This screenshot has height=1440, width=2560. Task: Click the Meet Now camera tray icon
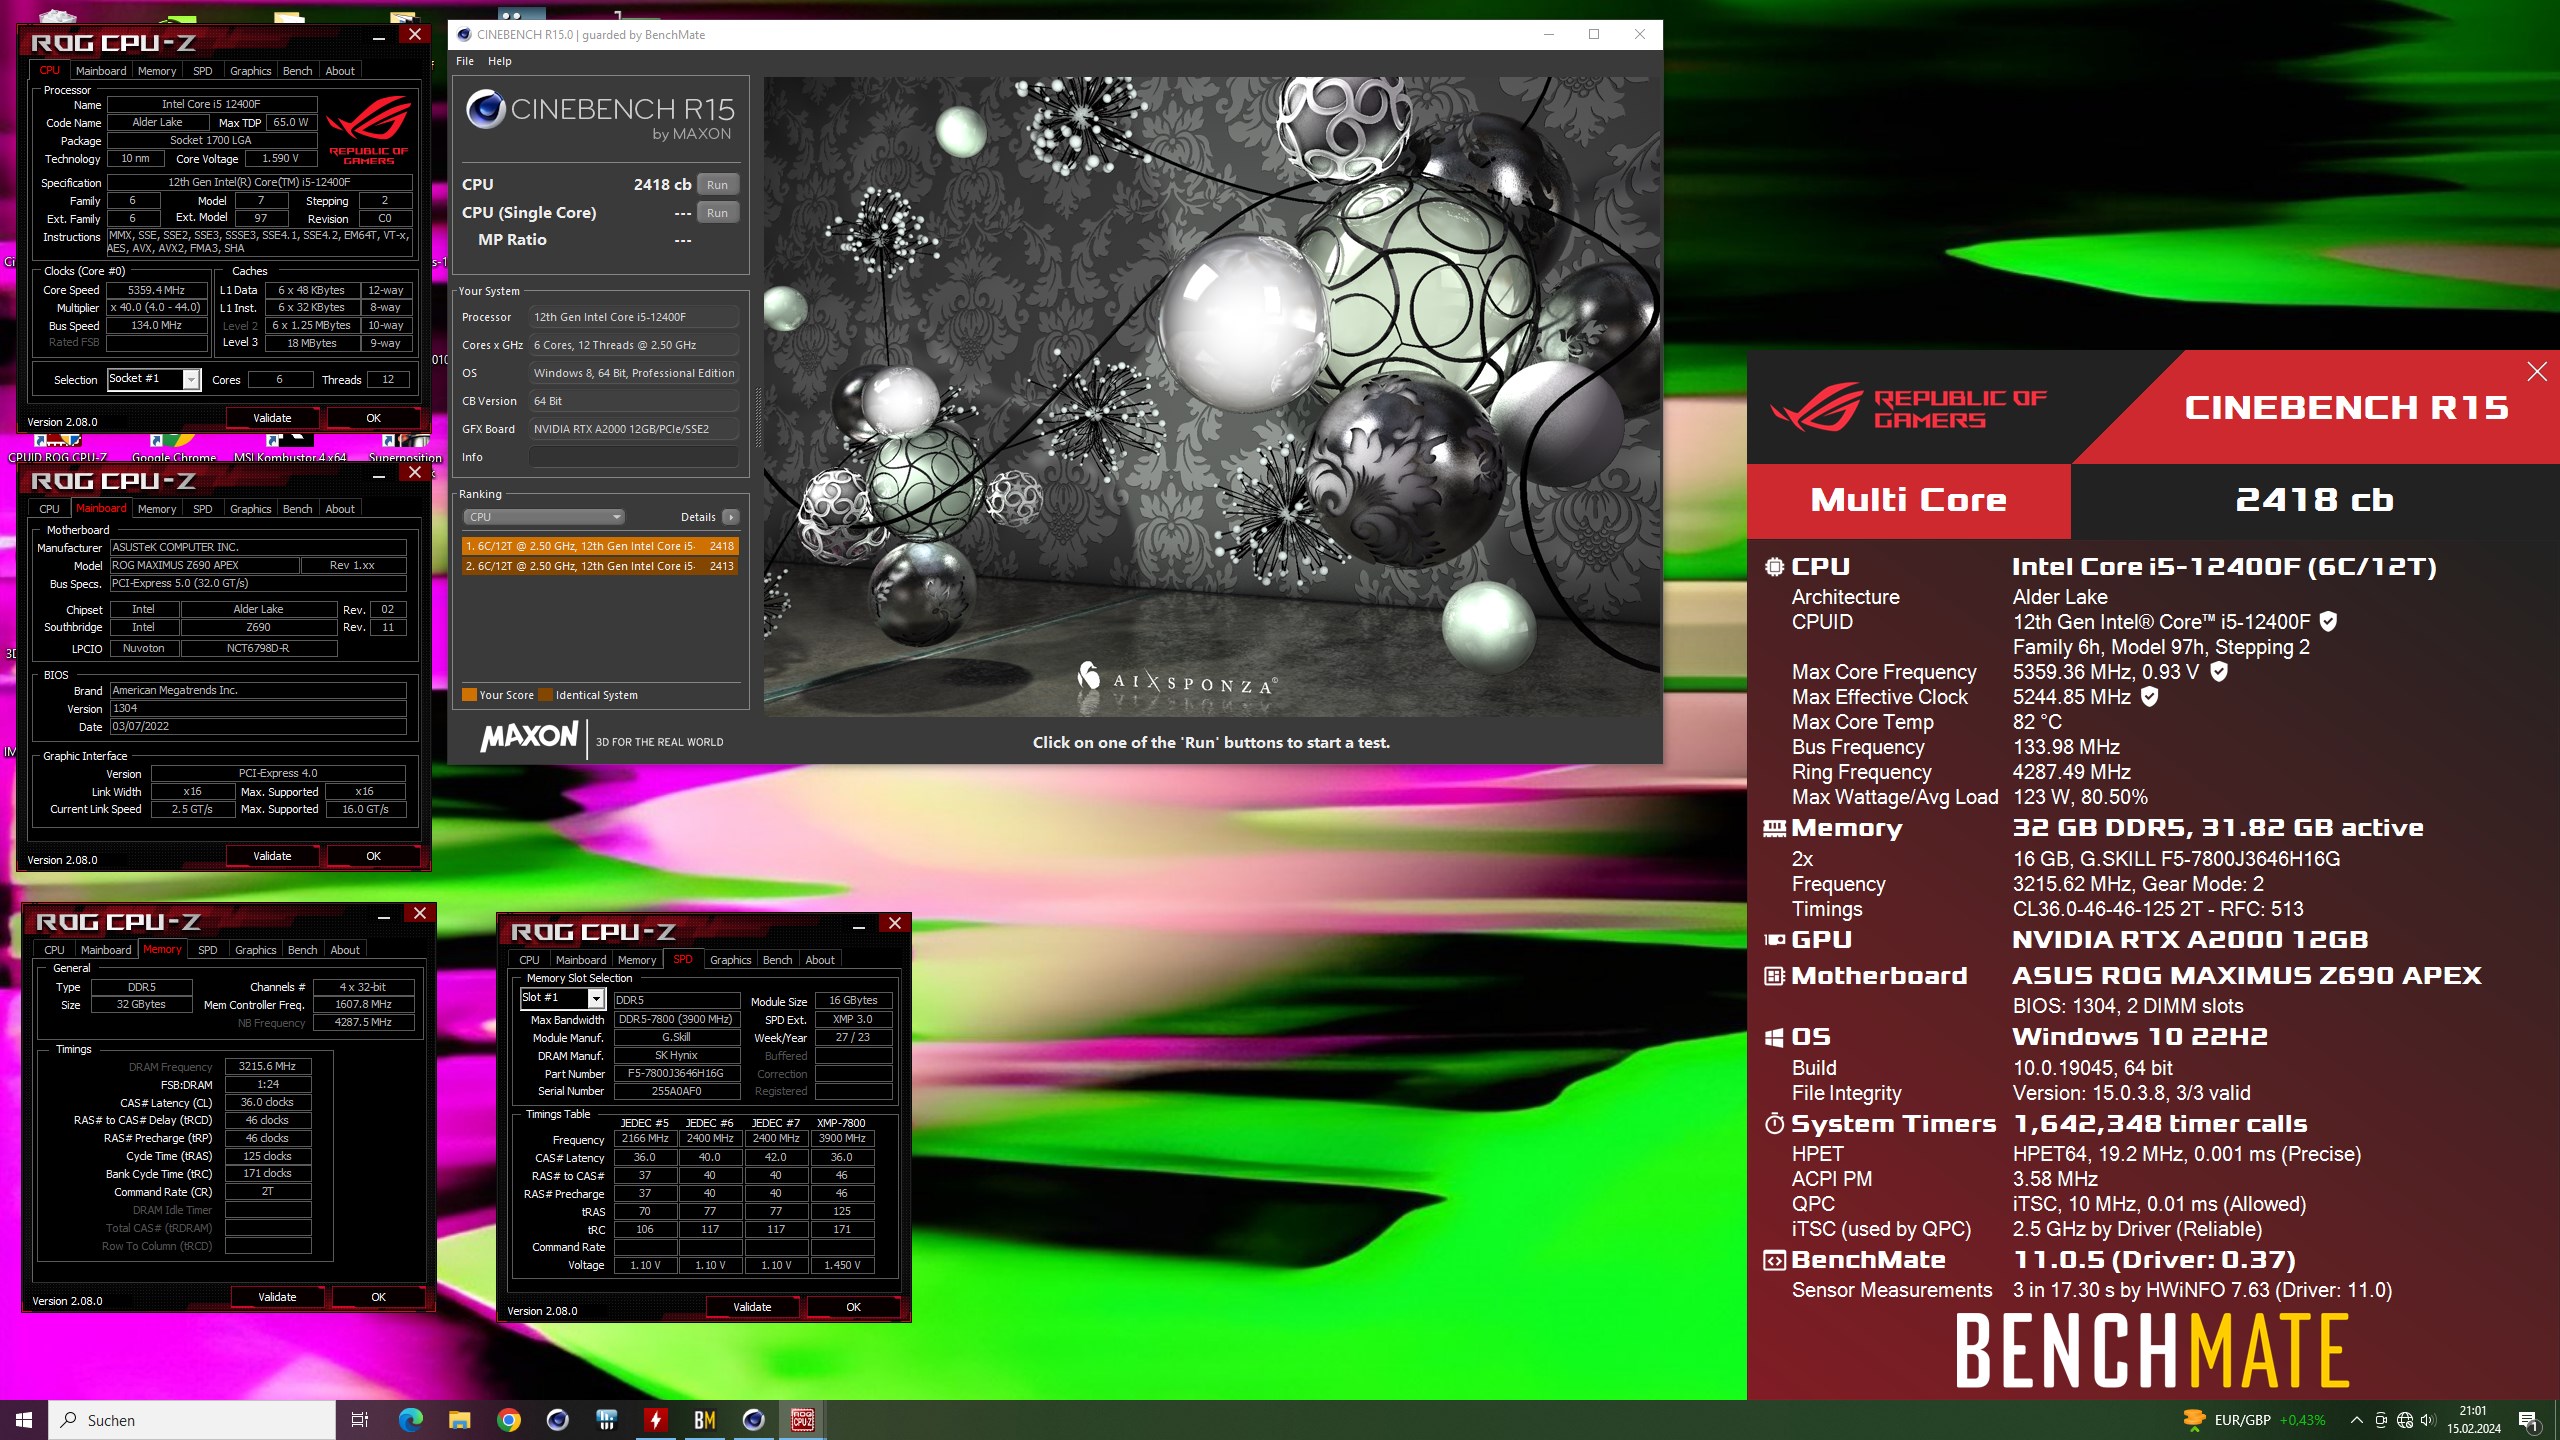2381,1420
